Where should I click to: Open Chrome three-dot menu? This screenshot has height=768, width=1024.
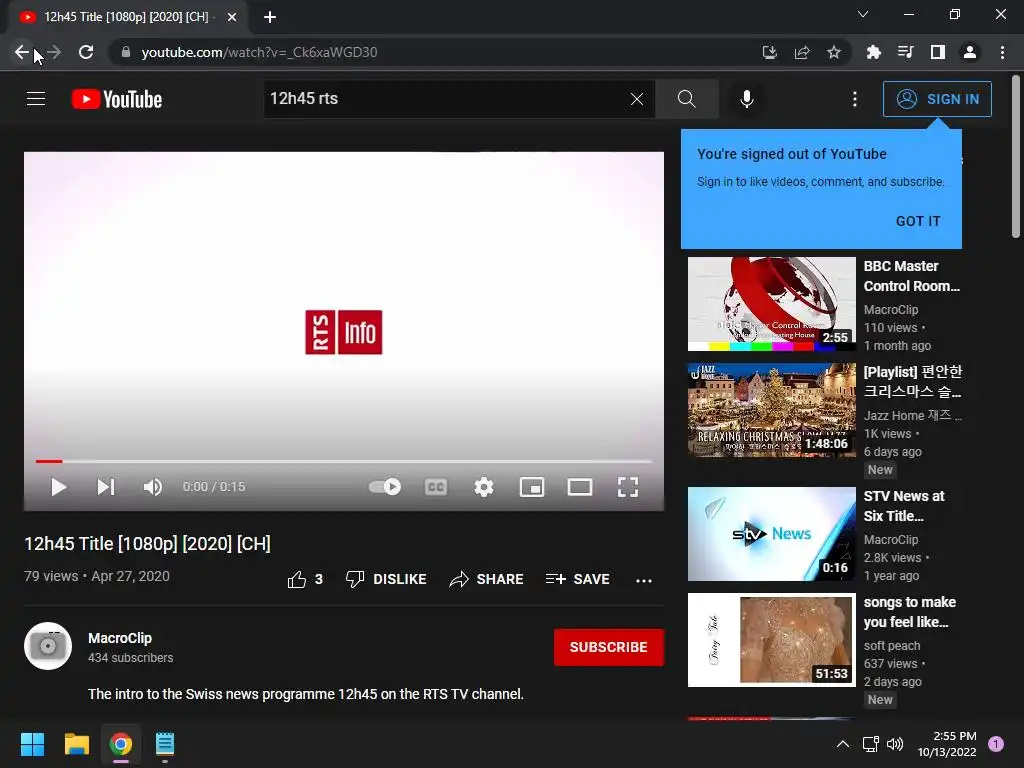point(1002,52)
